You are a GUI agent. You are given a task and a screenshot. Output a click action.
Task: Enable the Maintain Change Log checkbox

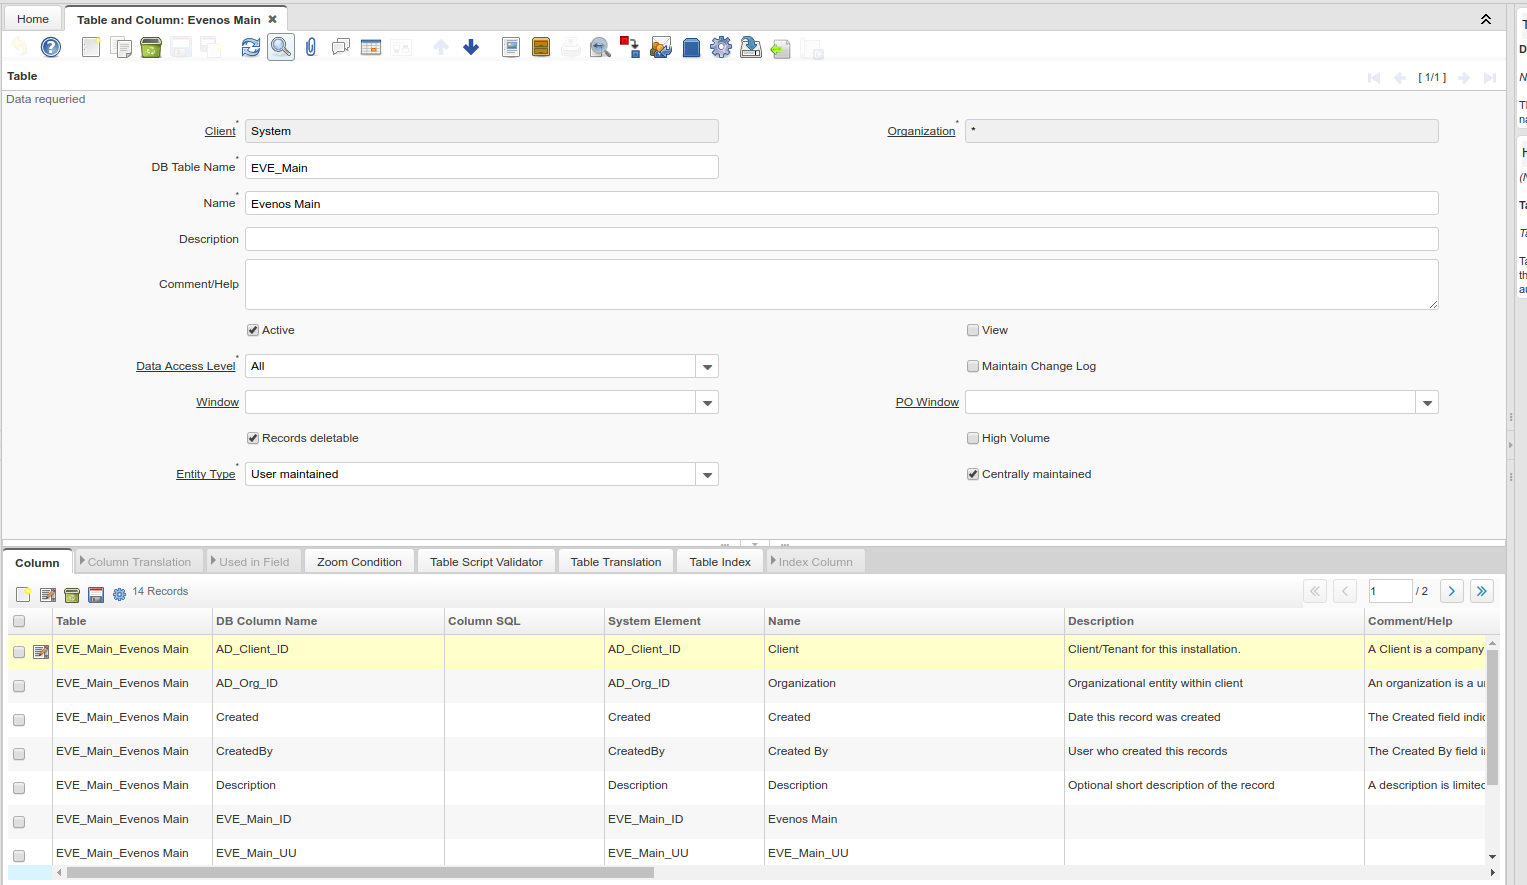click(x=973, y=366)
